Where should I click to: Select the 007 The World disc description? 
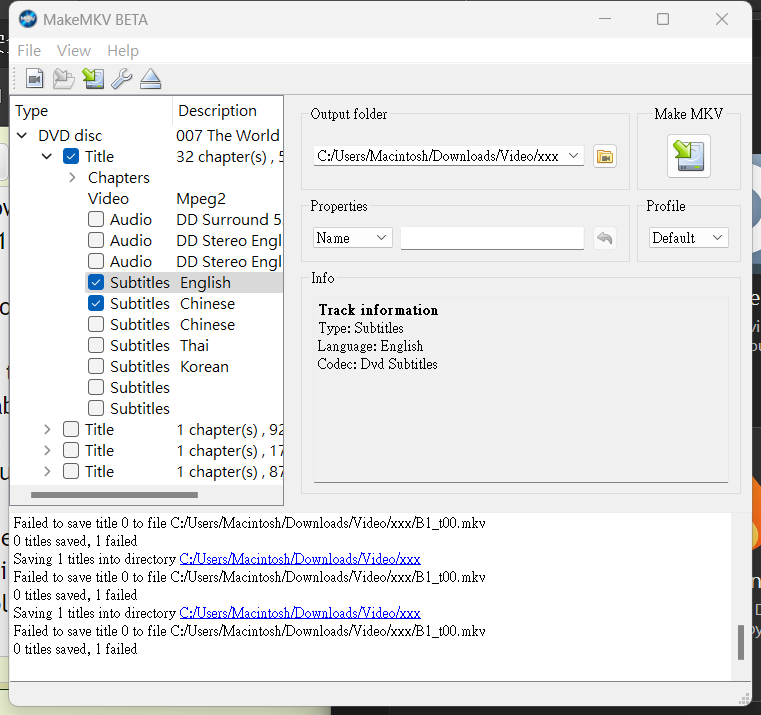(228, 135)
